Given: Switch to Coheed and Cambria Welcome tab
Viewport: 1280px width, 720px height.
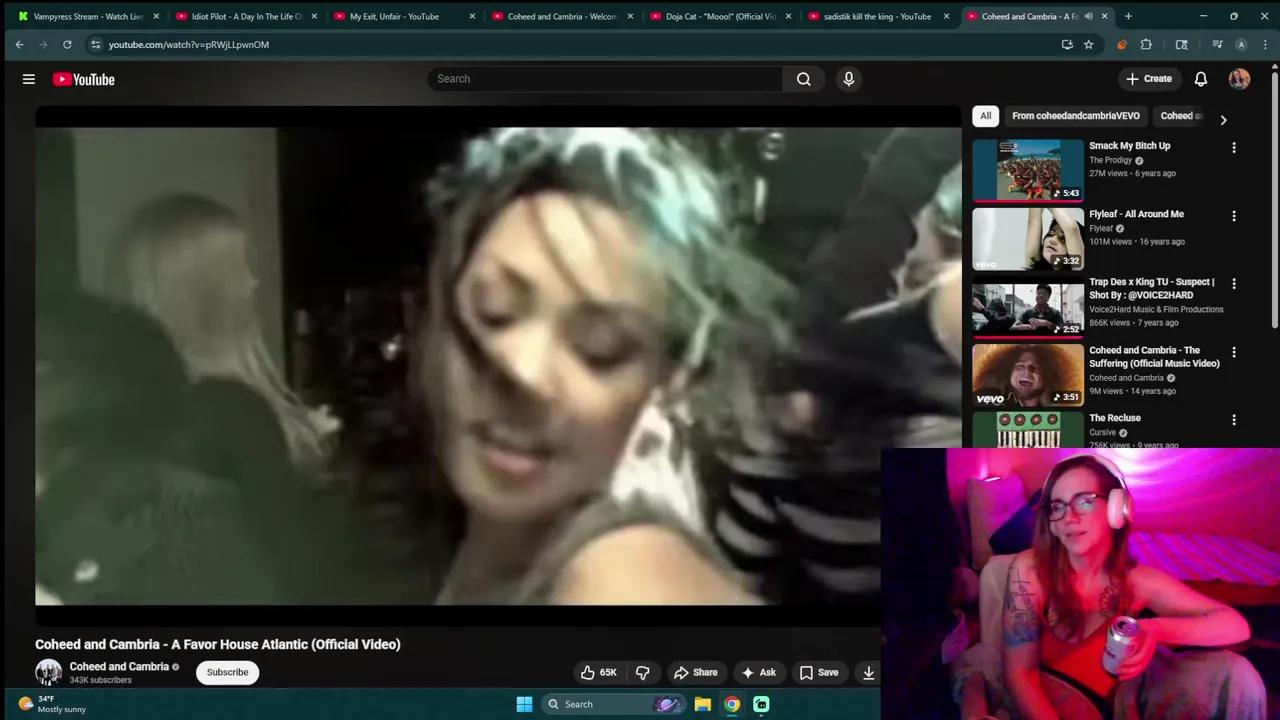Looking at the screenshot, I should coord(562,16).
